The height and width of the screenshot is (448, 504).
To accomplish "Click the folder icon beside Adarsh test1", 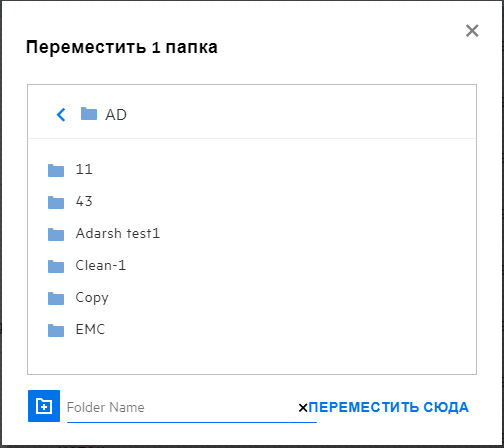I will [56, 234].
